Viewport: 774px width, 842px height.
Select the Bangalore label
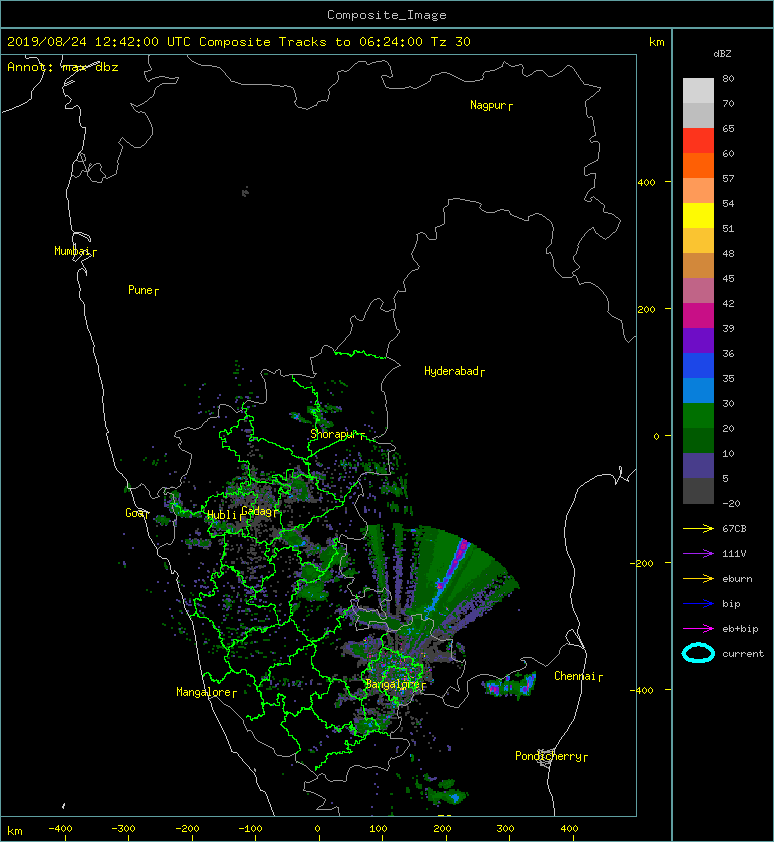392,684
